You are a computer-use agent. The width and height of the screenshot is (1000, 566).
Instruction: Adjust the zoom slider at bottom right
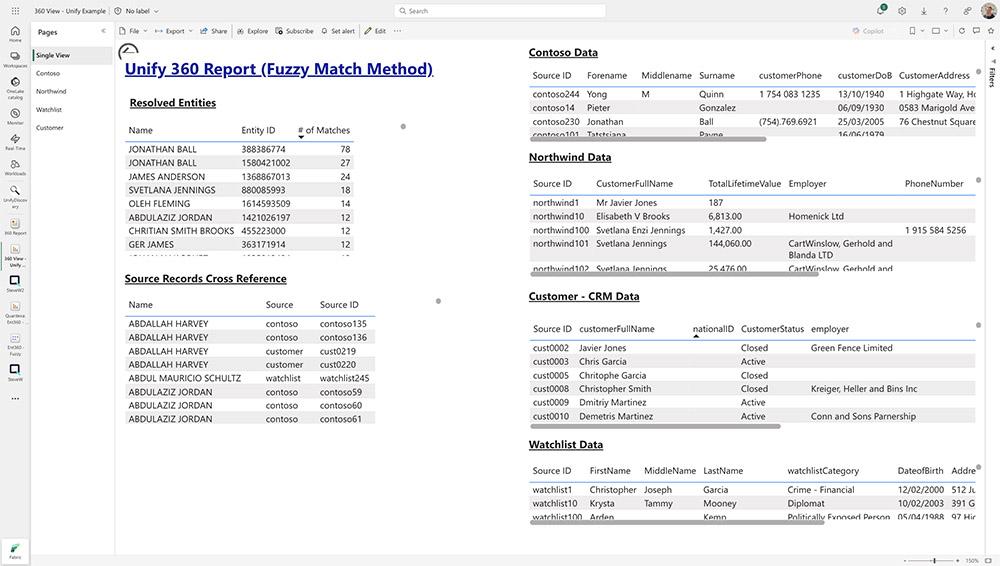tap(934, 561)
